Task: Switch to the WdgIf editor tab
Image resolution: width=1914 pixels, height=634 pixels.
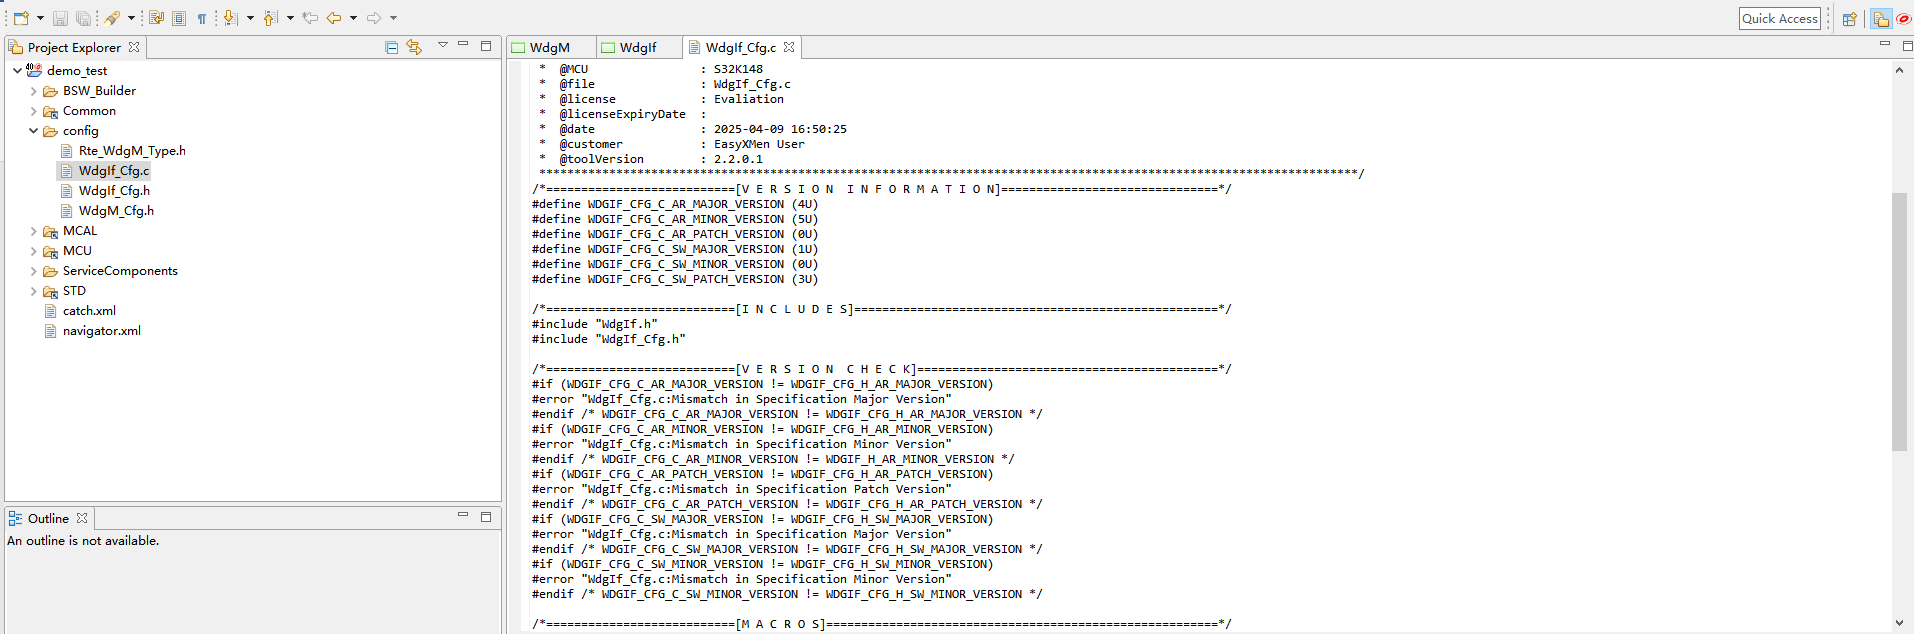Action: tap(637, 48)
